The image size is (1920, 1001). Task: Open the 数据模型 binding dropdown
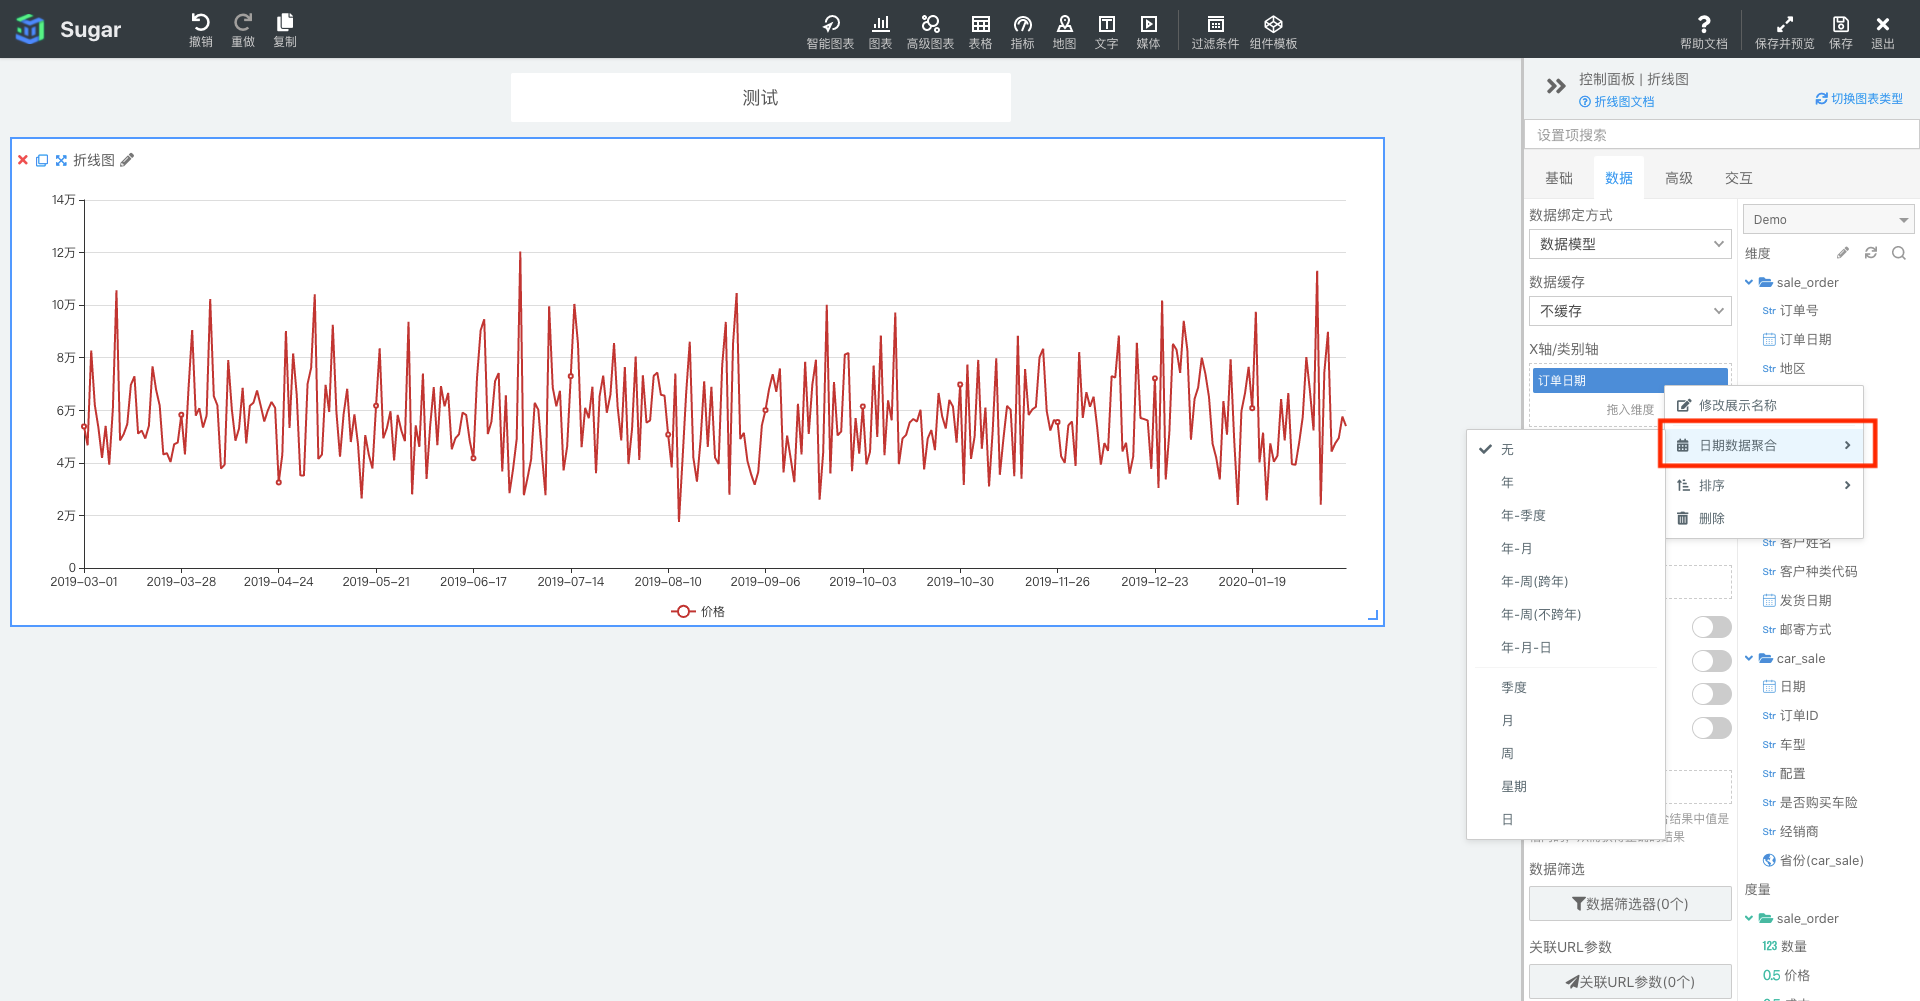click(x=1629, y=244)
